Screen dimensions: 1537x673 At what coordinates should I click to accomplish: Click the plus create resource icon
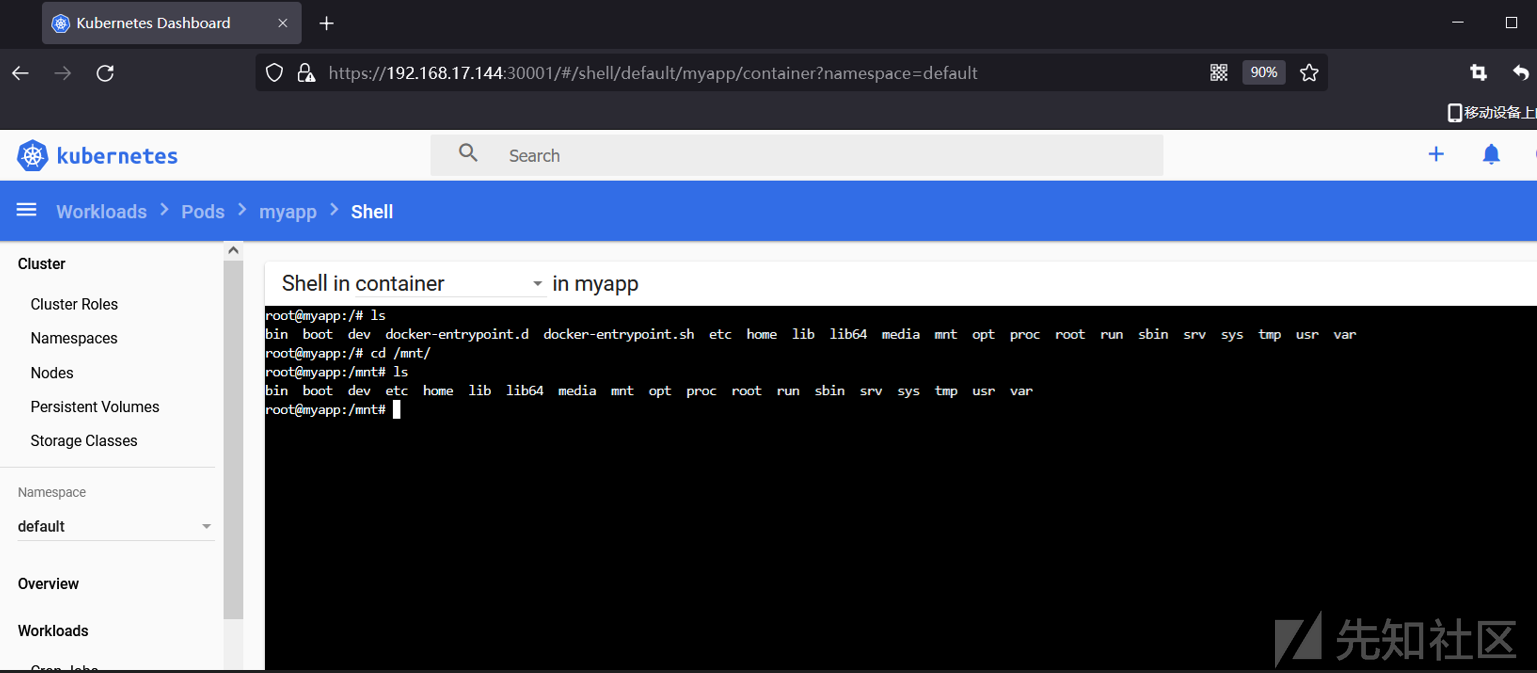point(1436,154)
